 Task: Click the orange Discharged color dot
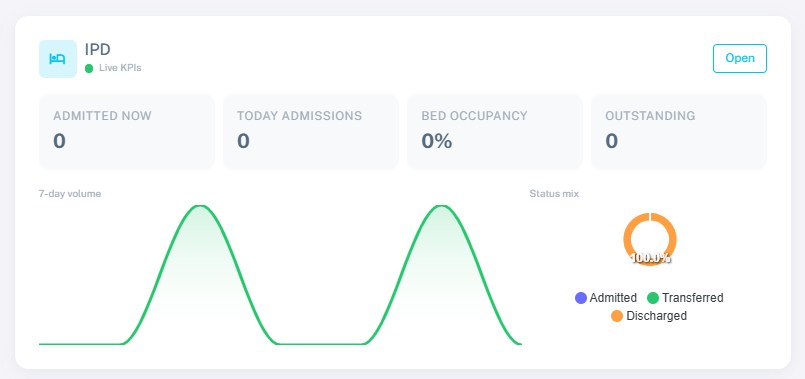click(x=617, y=316)
